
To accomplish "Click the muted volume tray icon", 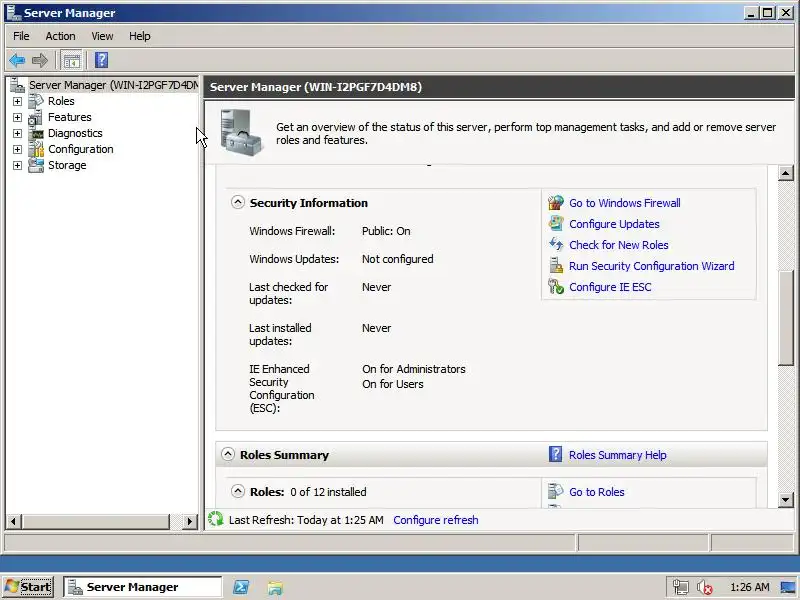I will click(x=705, y=587).
